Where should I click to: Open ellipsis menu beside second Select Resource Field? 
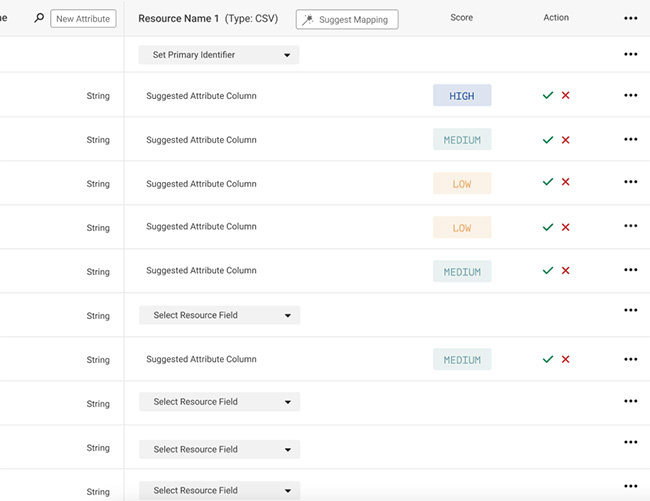point(631,401)
